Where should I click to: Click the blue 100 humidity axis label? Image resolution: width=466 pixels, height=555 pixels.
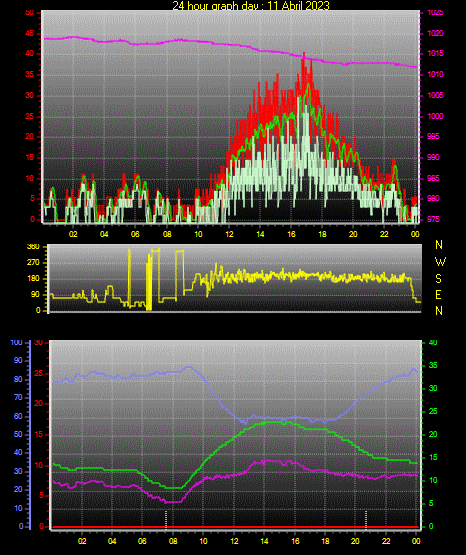[16, 342]
